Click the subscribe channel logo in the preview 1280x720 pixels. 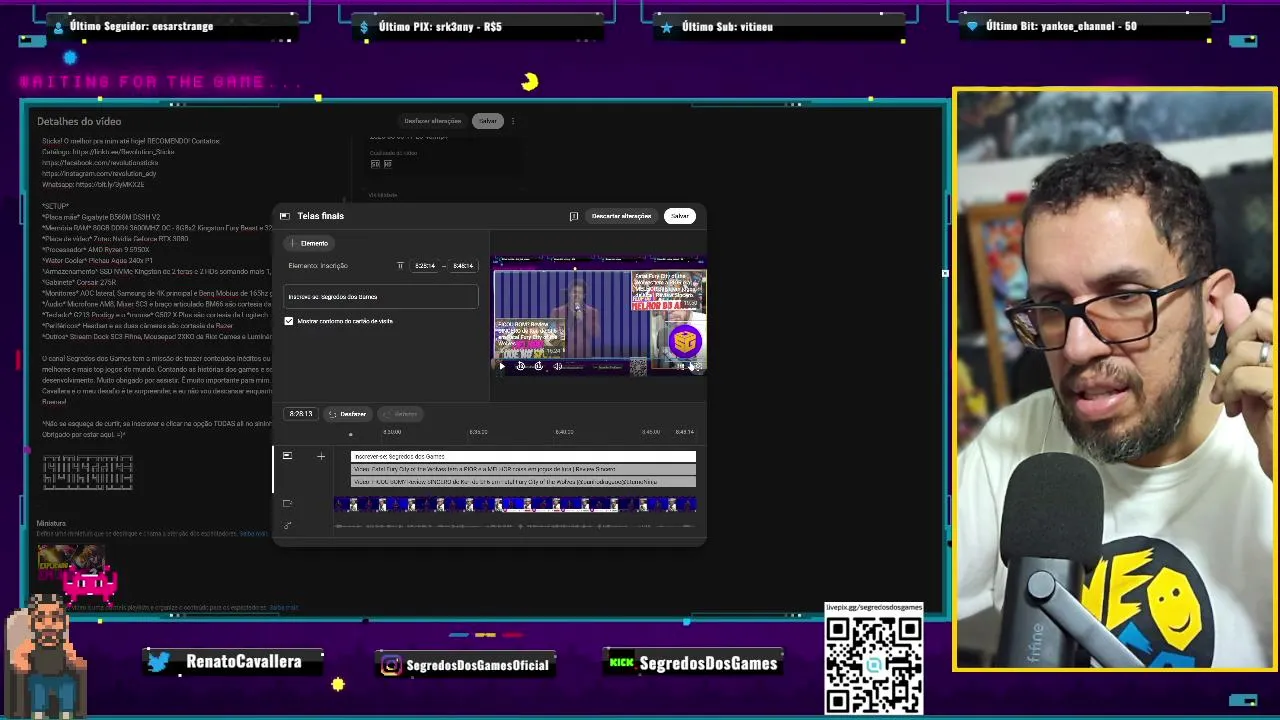coord(684,342)
